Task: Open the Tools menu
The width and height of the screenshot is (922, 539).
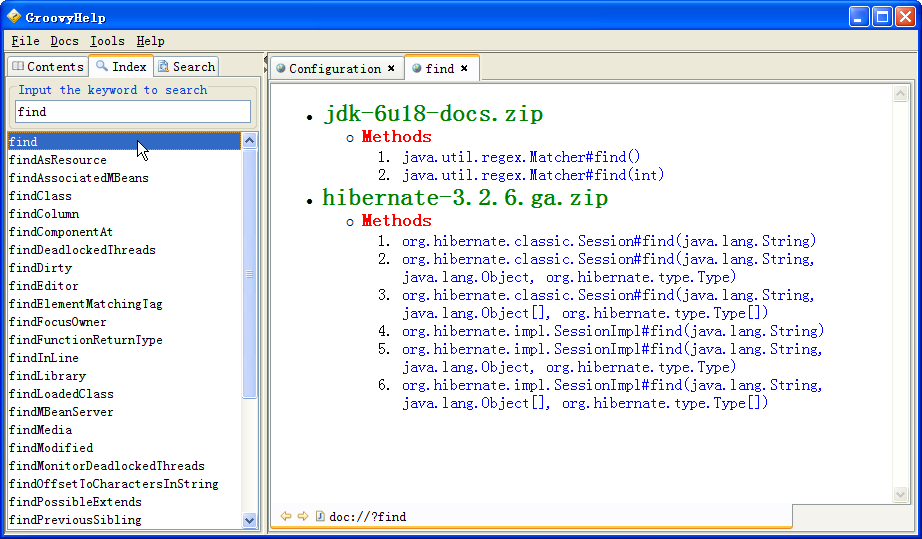Action: 107,41
